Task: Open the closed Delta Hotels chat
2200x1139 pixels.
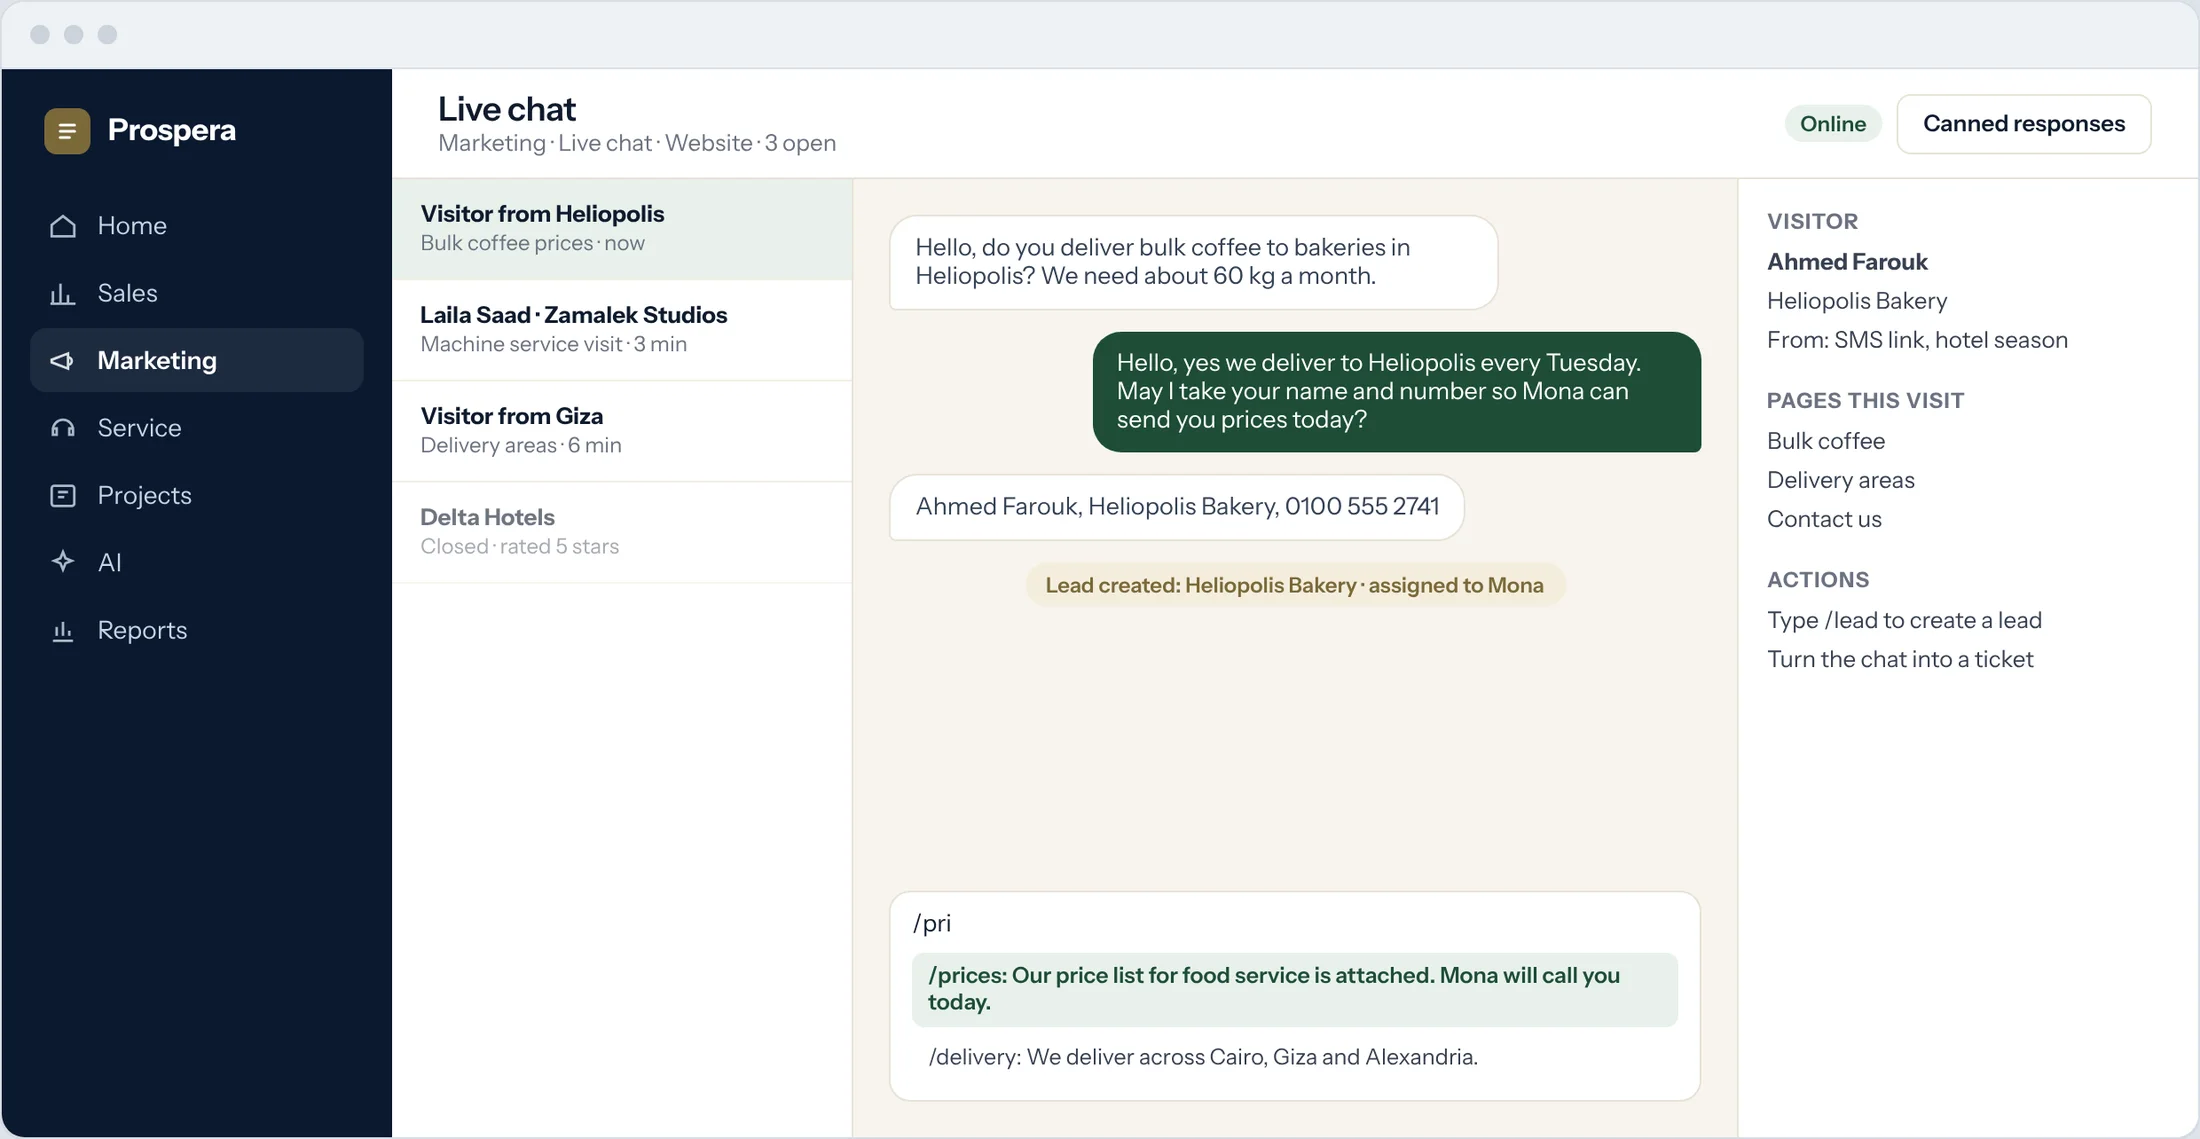Action: pos(622,532)
